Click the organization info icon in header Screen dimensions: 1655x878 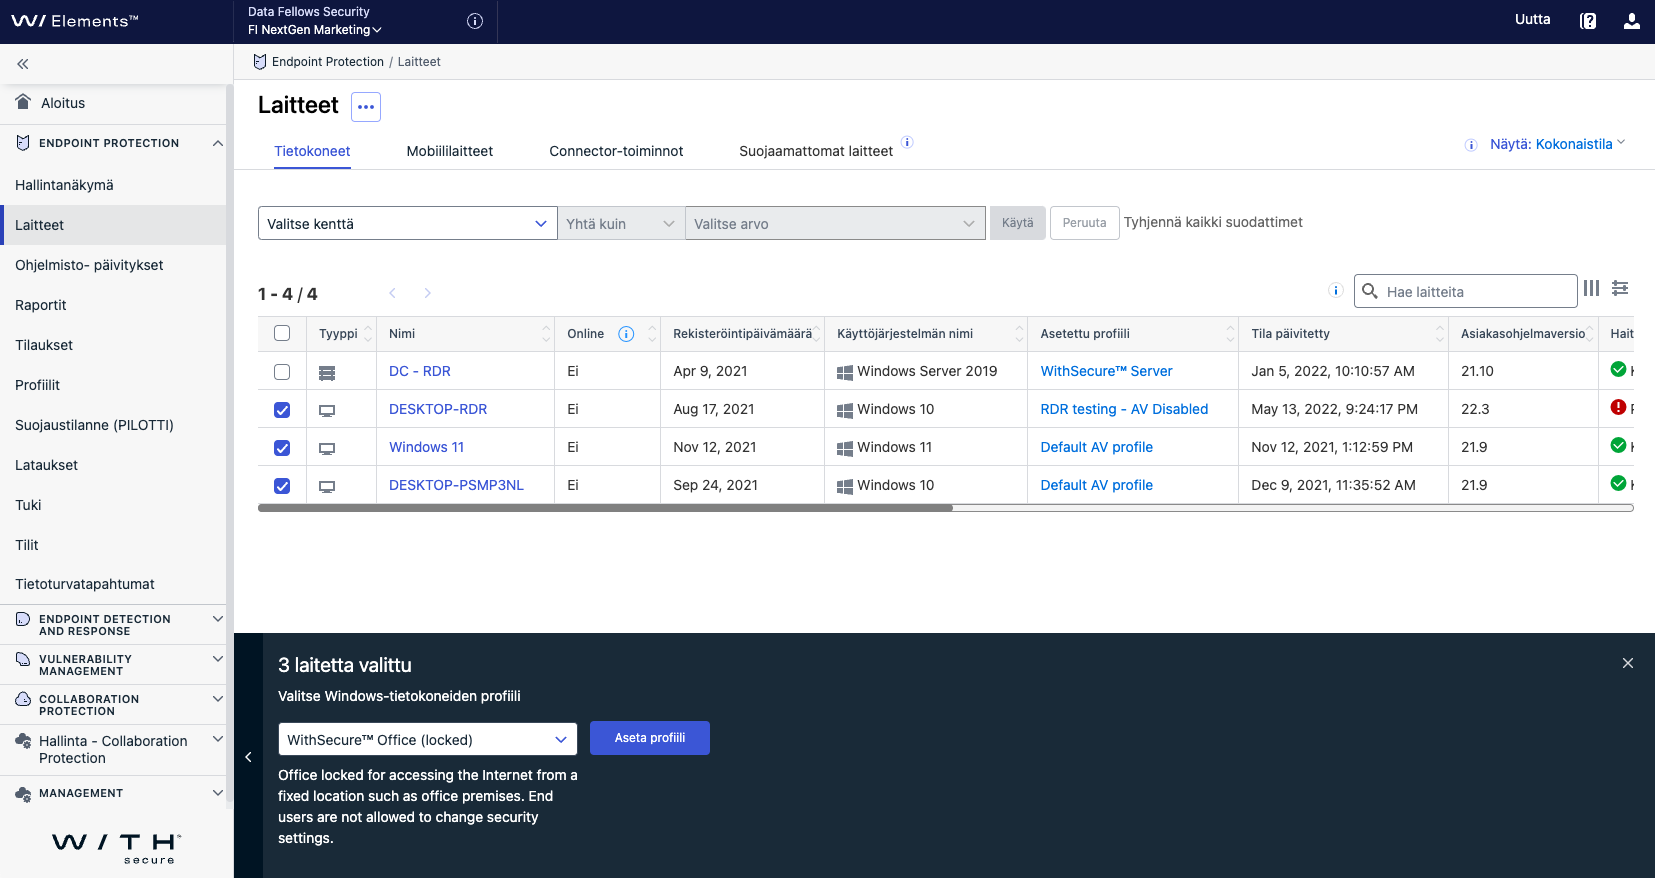click(475, 21)
